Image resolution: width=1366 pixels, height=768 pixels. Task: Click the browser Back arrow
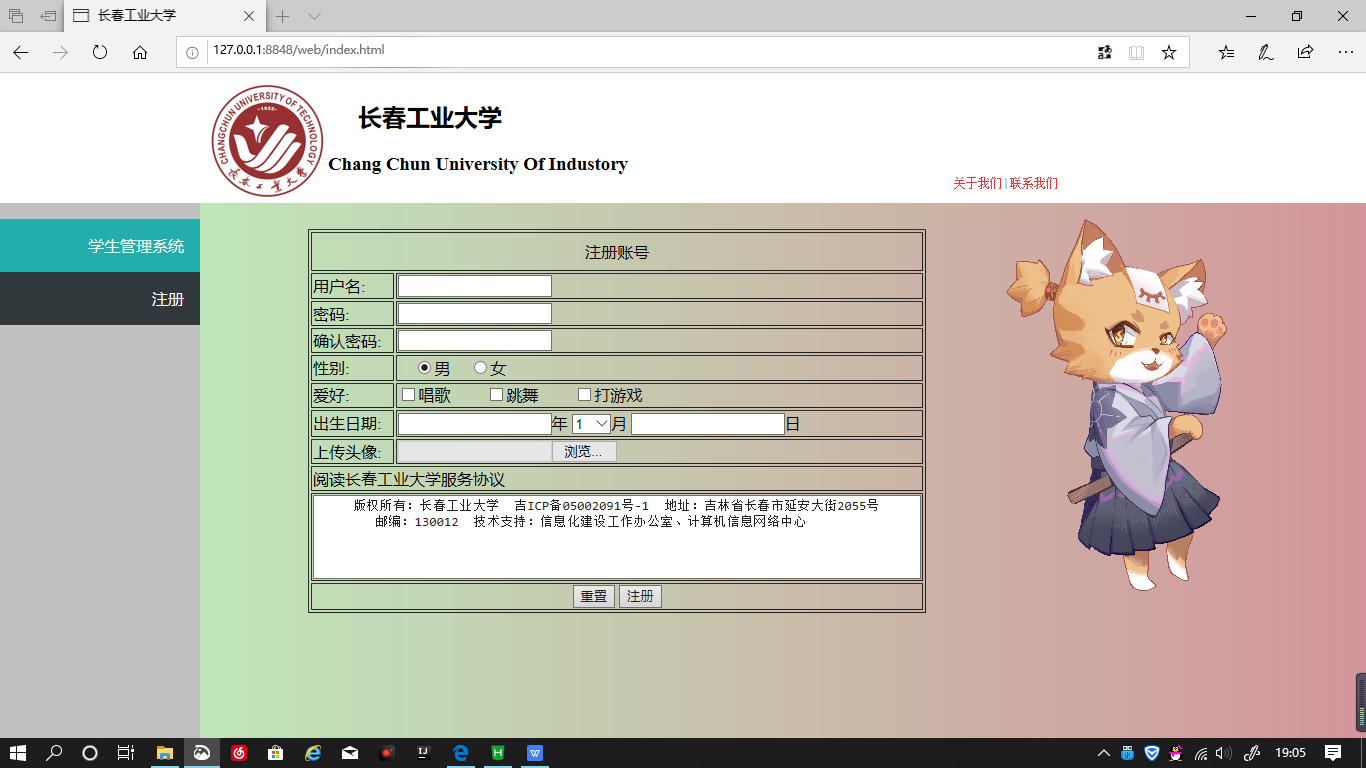tap(21, 52)
